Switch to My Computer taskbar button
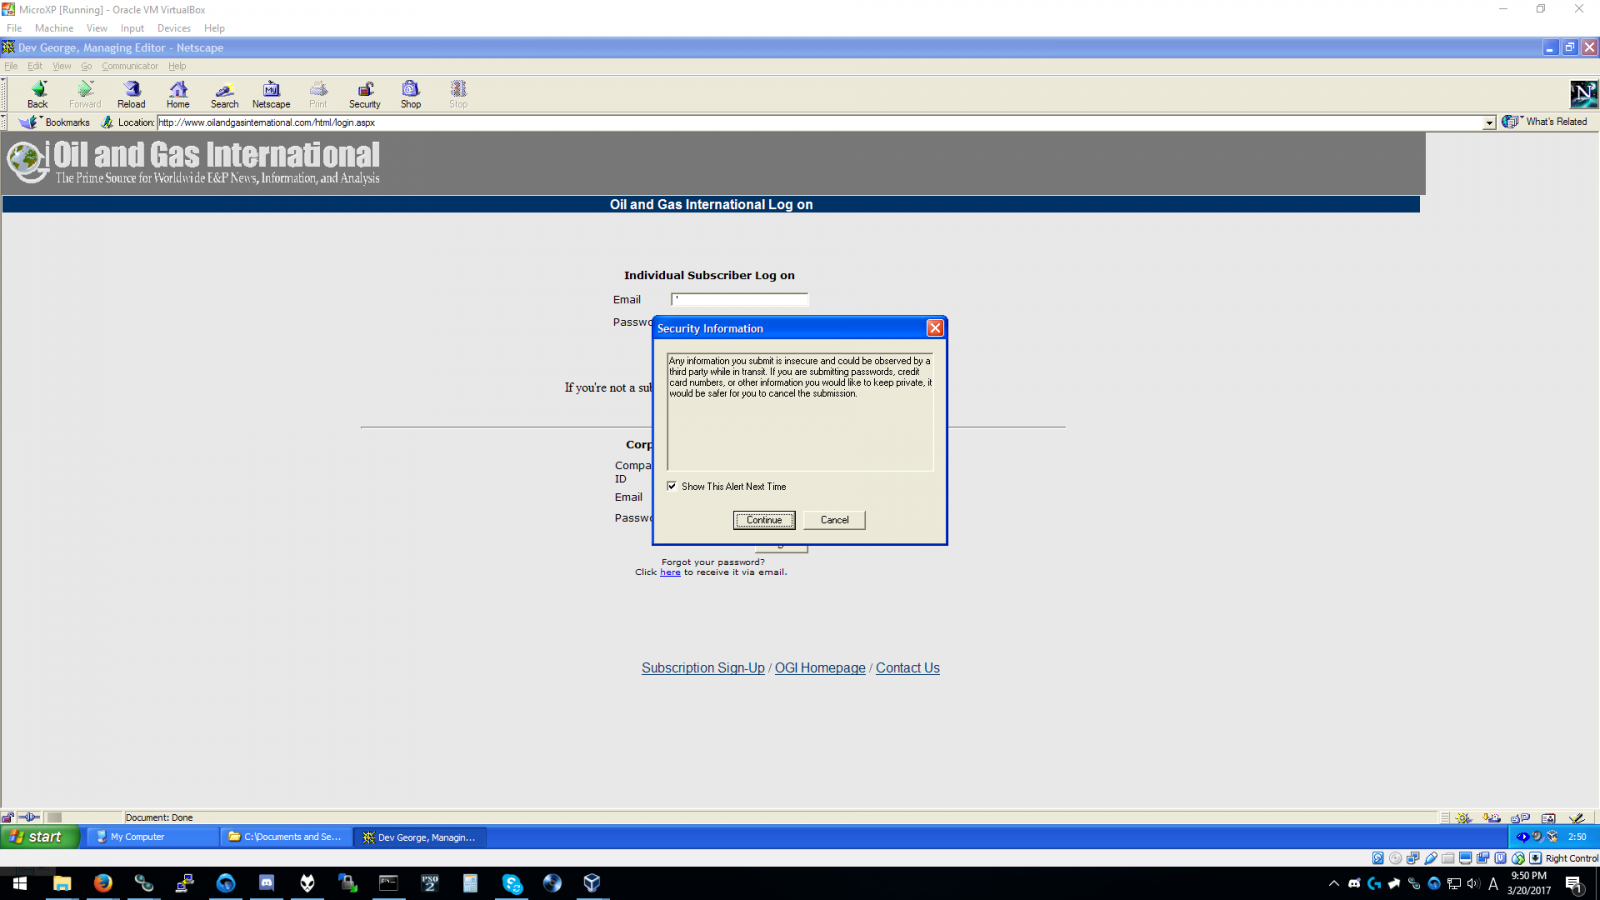1600x900 pixels. (x=152, y=837)
